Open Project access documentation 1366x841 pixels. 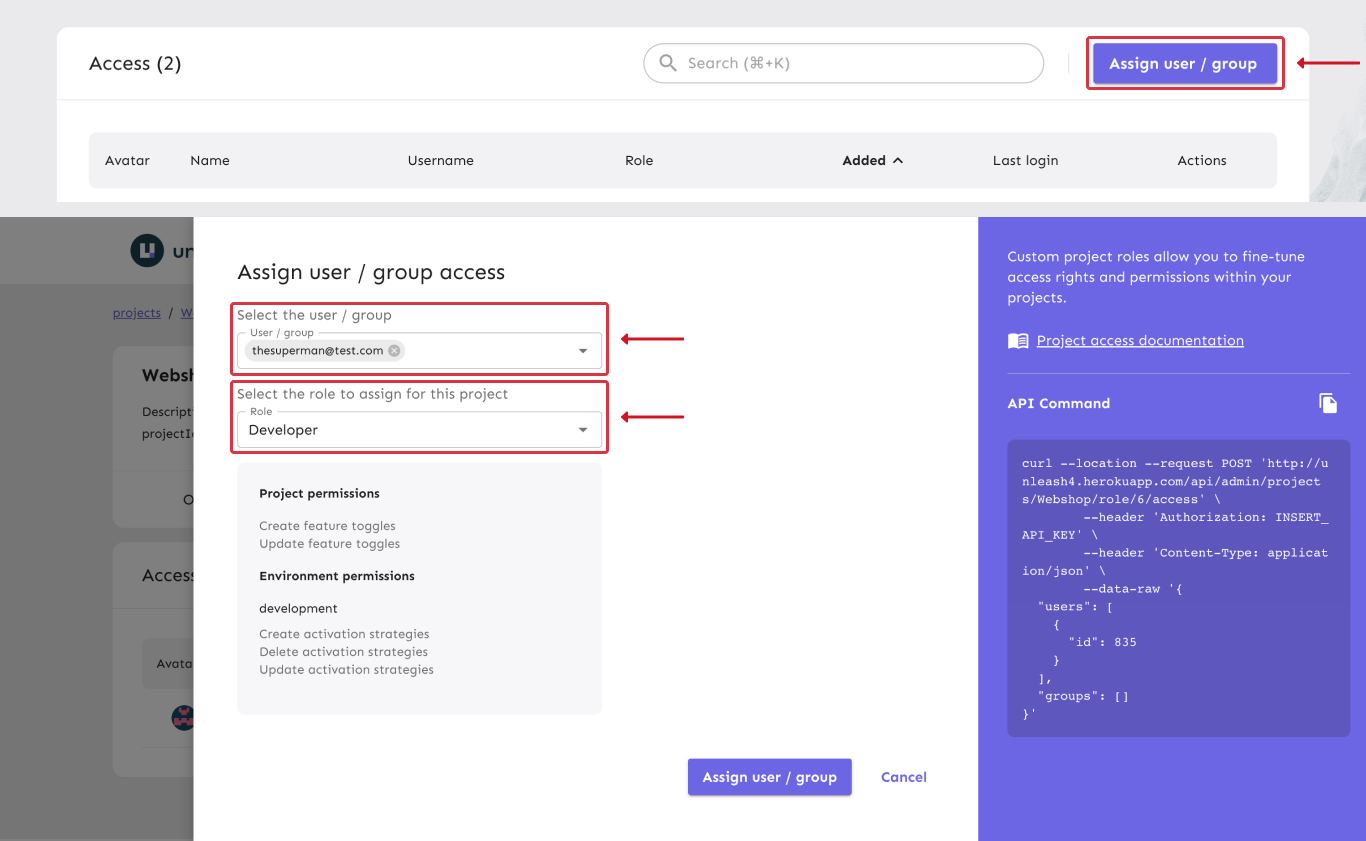pos(1140,340)
